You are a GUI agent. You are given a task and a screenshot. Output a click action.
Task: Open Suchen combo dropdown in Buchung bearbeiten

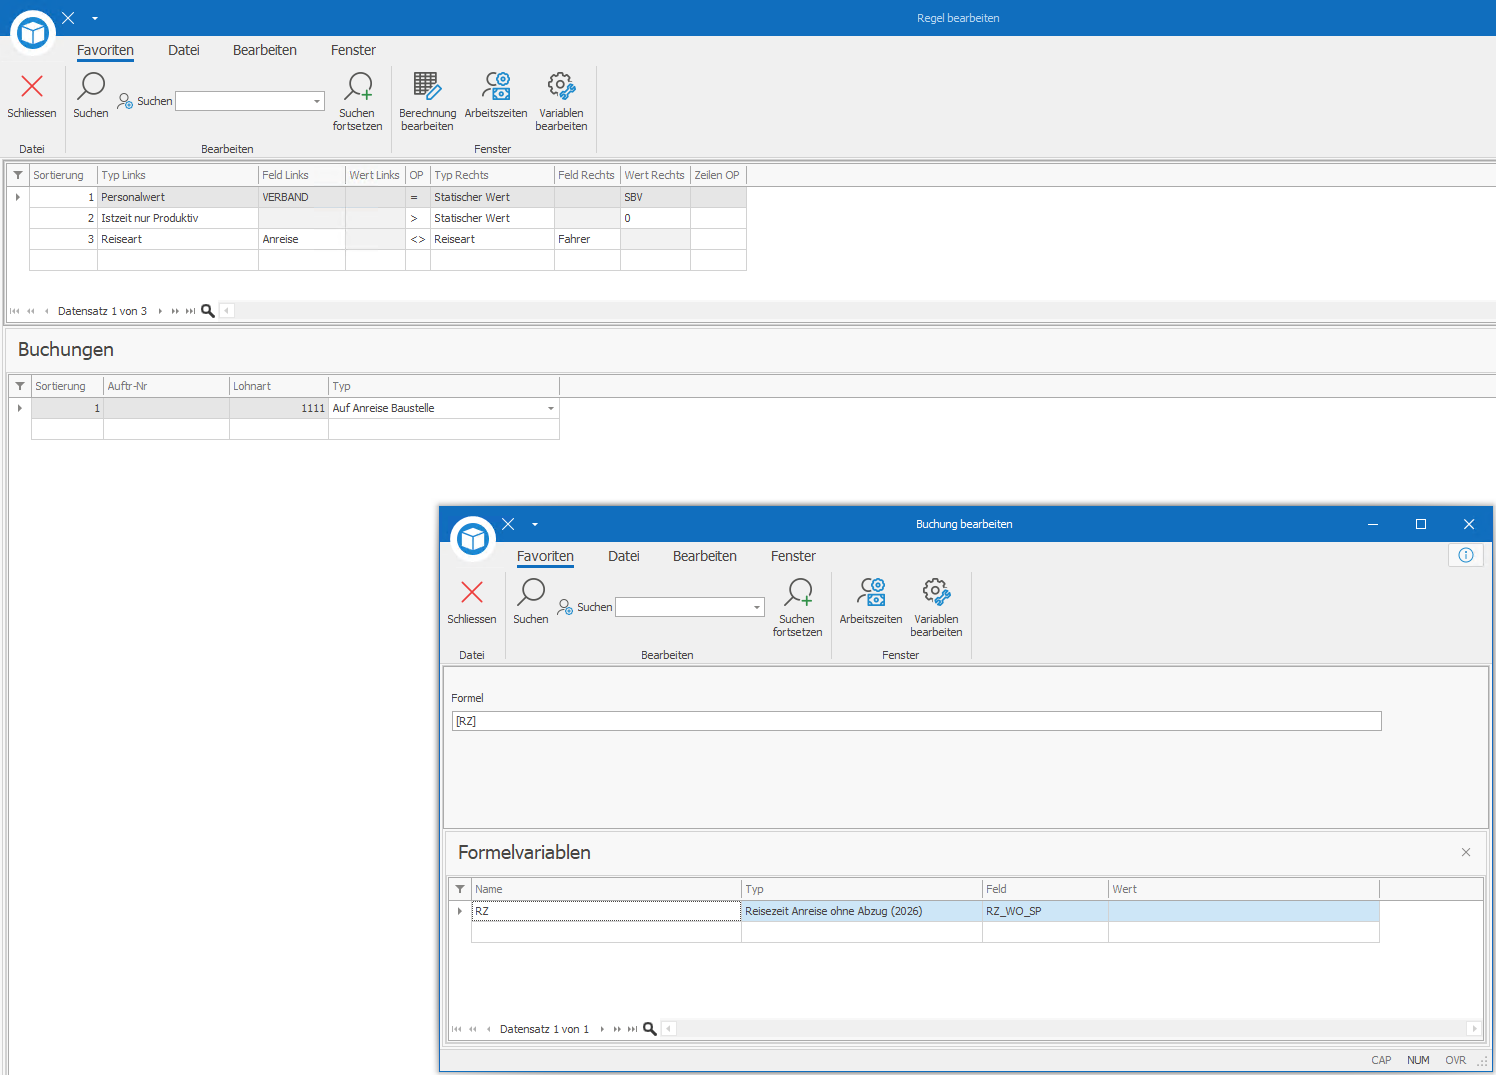point(757,607)
